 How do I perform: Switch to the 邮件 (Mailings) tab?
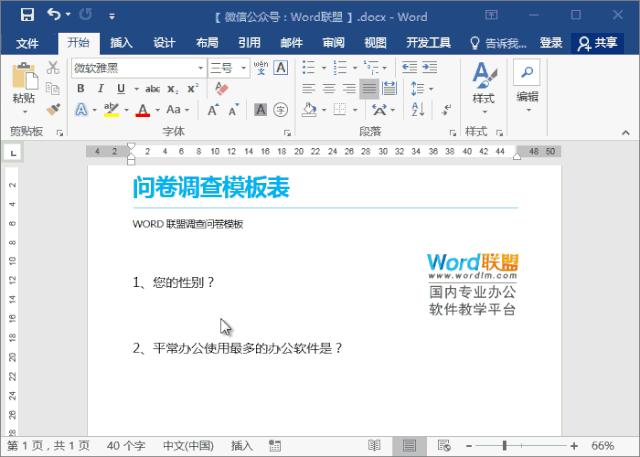coord(291,43)
